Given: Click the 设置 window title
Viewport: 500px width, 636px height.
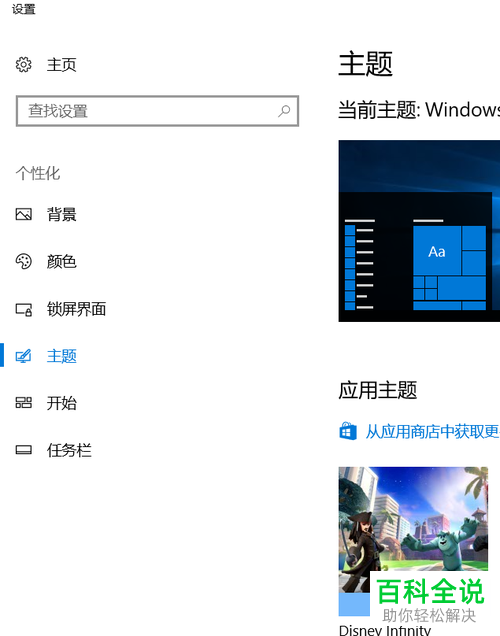Looking at the screenshot, I should pyautogui.click(x=24, y=9).
